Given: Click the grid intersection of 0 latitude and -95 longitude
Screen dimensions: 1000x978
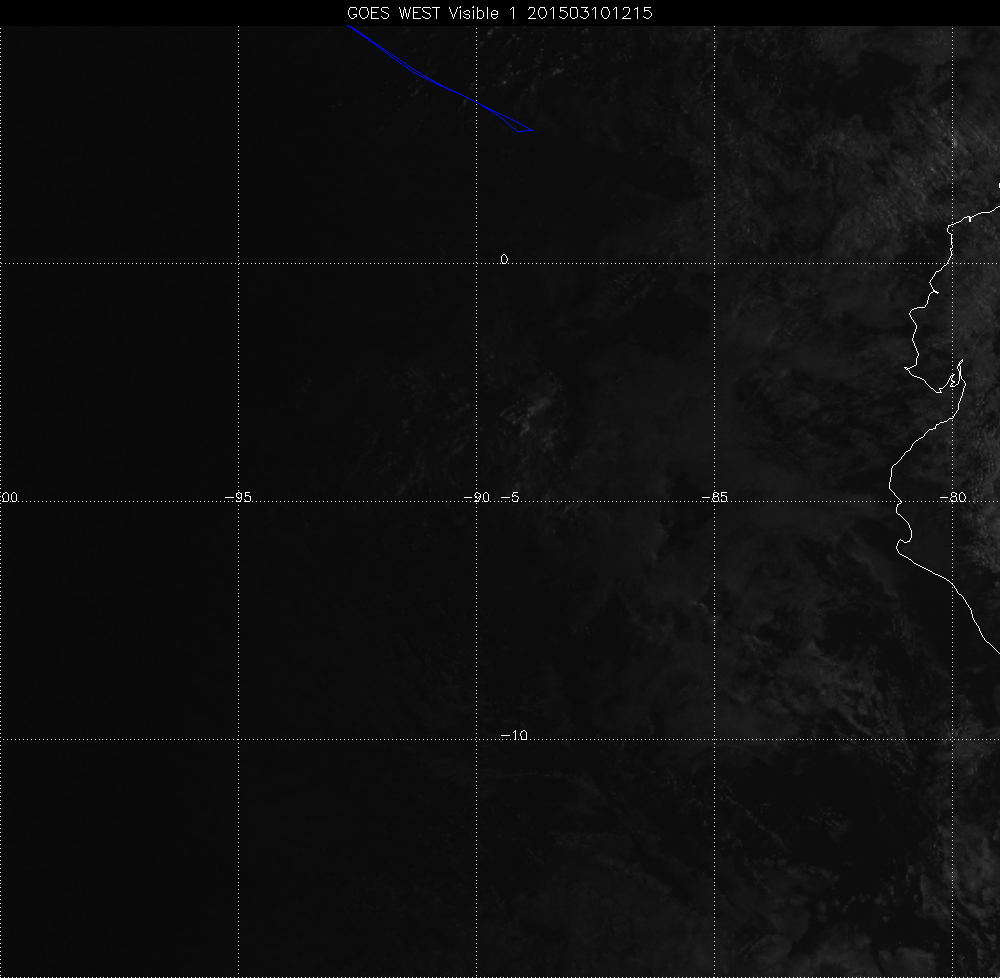Looking at the screenshot, I should pyautogui.click(x=238, y=263).
